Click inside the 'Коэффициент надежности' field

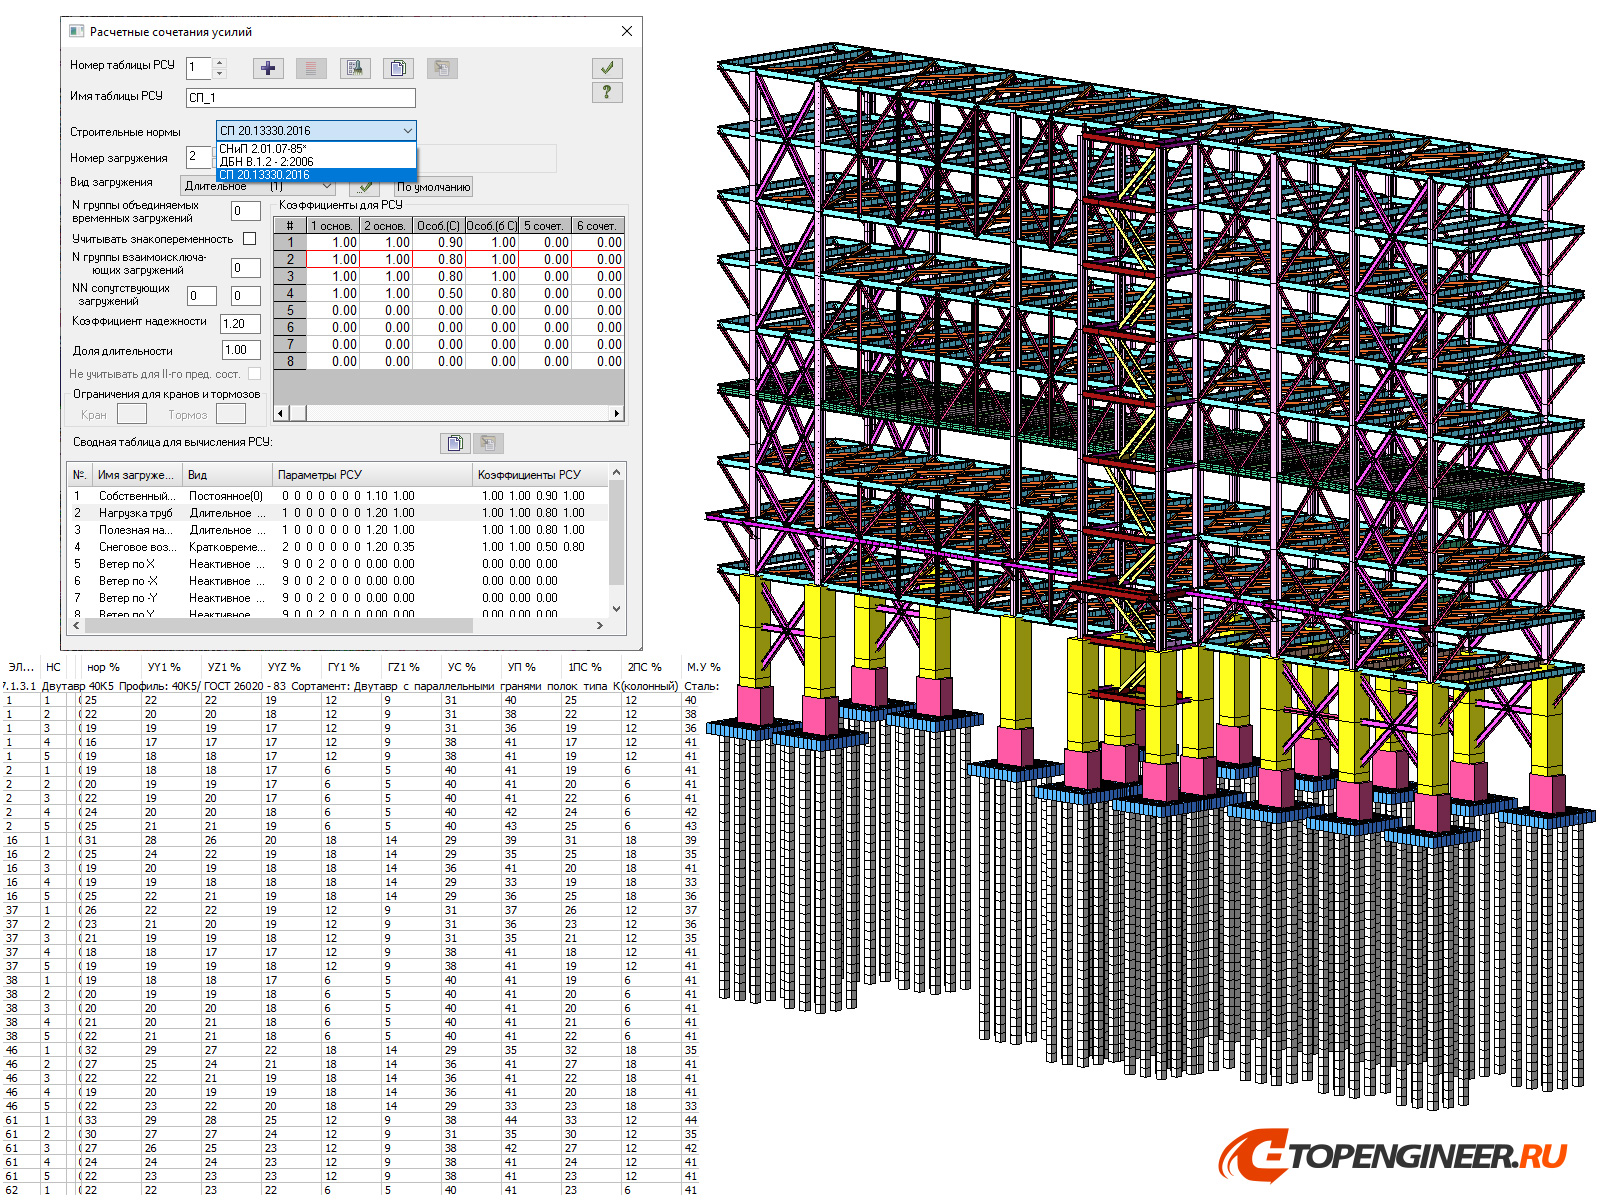point(240,324)
